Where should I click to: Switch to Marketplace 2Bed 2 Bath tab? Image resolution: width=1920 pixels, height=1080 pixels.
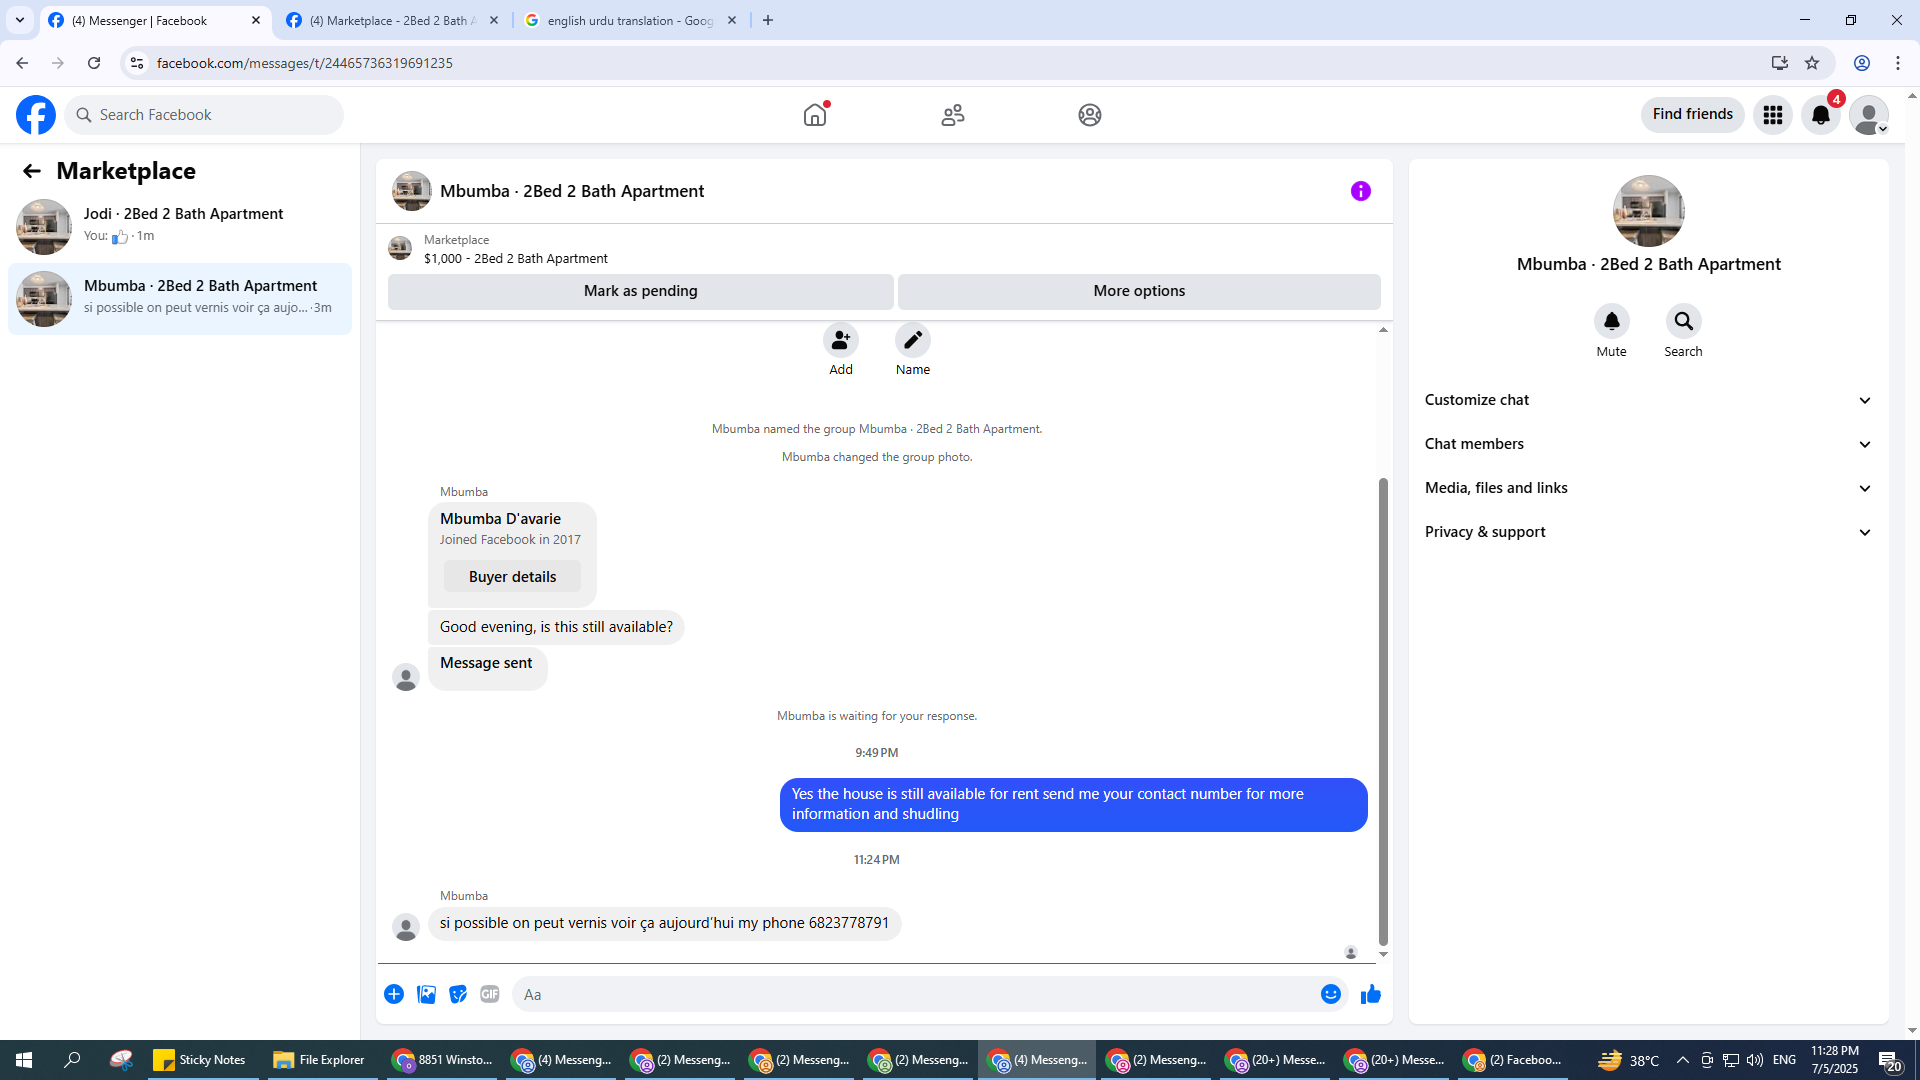(392, 20)
